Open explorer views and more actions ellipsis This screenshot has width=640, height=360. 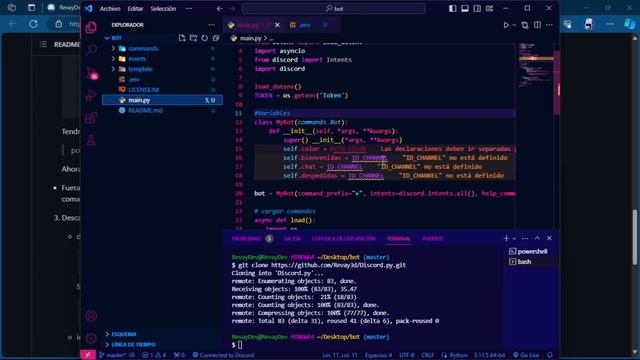point(211,25)
